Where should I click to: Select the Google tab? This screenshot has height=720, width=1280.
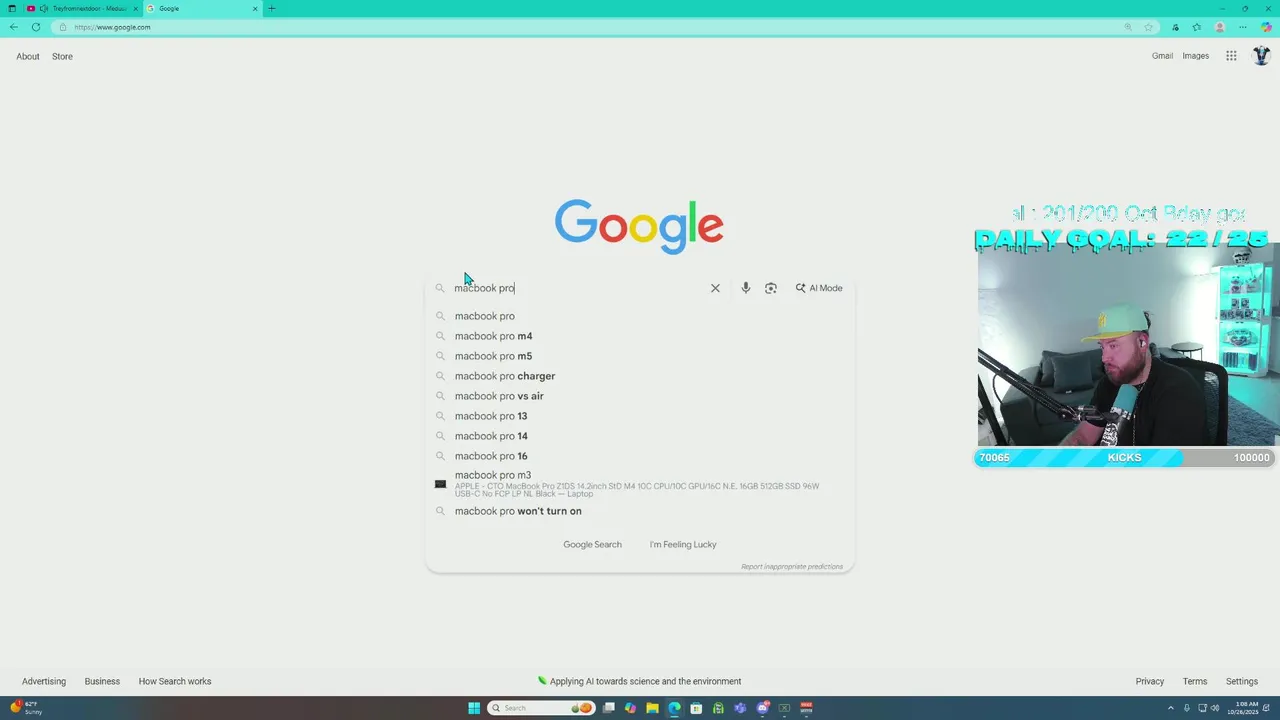[202, 8]
